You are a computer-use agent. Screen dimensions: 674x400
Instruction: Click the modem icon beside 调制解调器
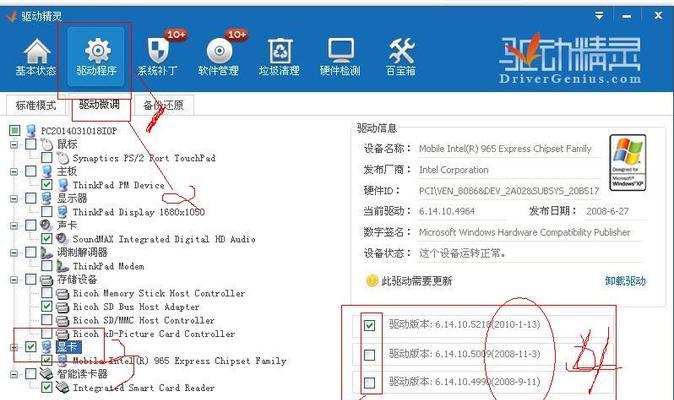pos(46,252)
